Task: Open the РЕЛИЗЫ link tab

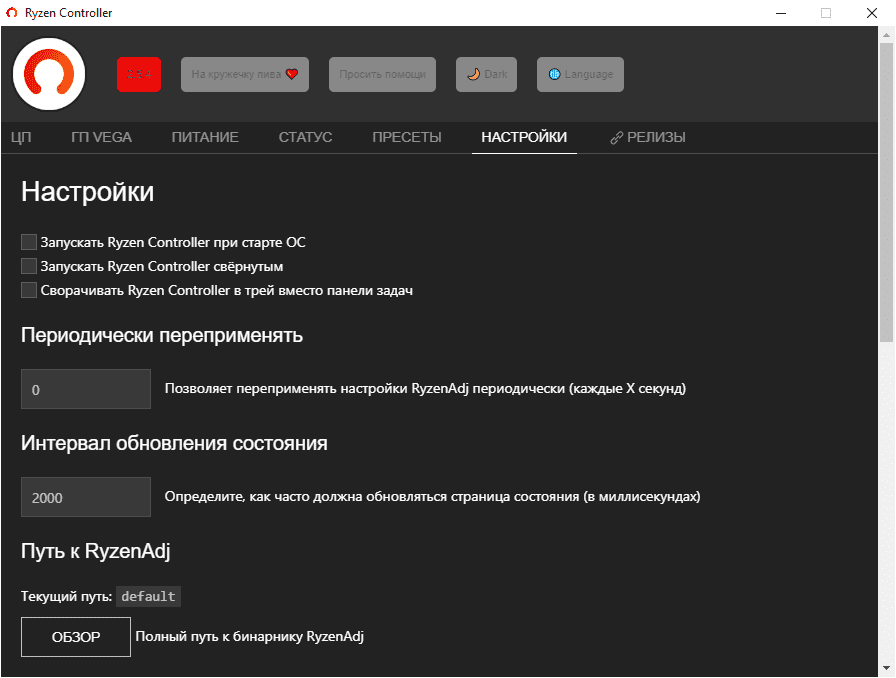Action: pos(648,137)
